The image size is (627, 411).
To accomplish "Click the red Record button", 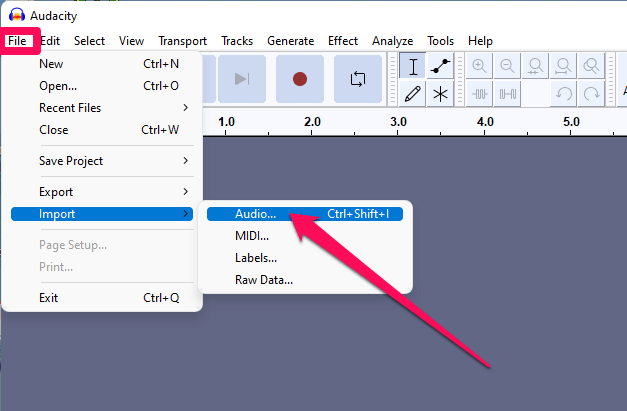I will tap(300, 79).
